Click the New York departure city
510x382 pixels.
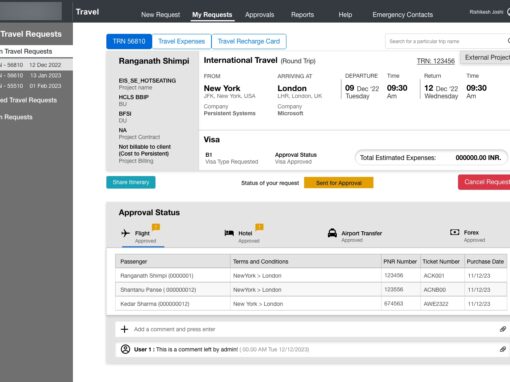(222, 88)
